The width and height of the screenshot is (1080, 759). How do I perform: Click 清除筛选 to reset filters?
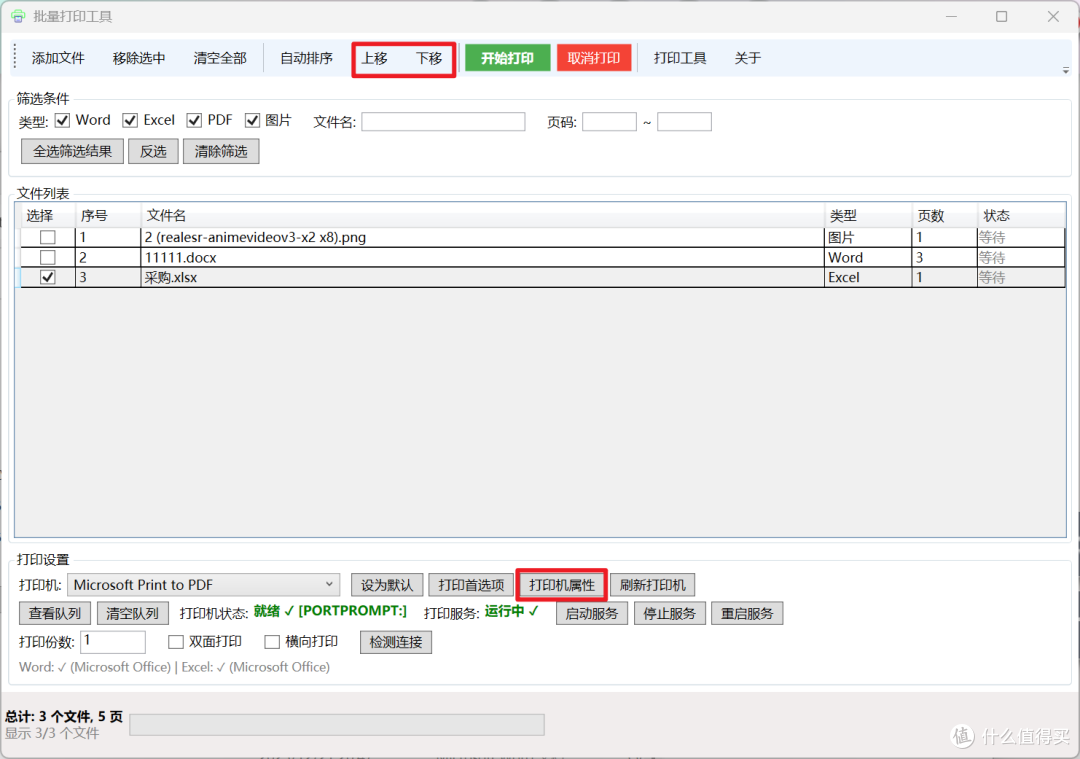[221, 152]
